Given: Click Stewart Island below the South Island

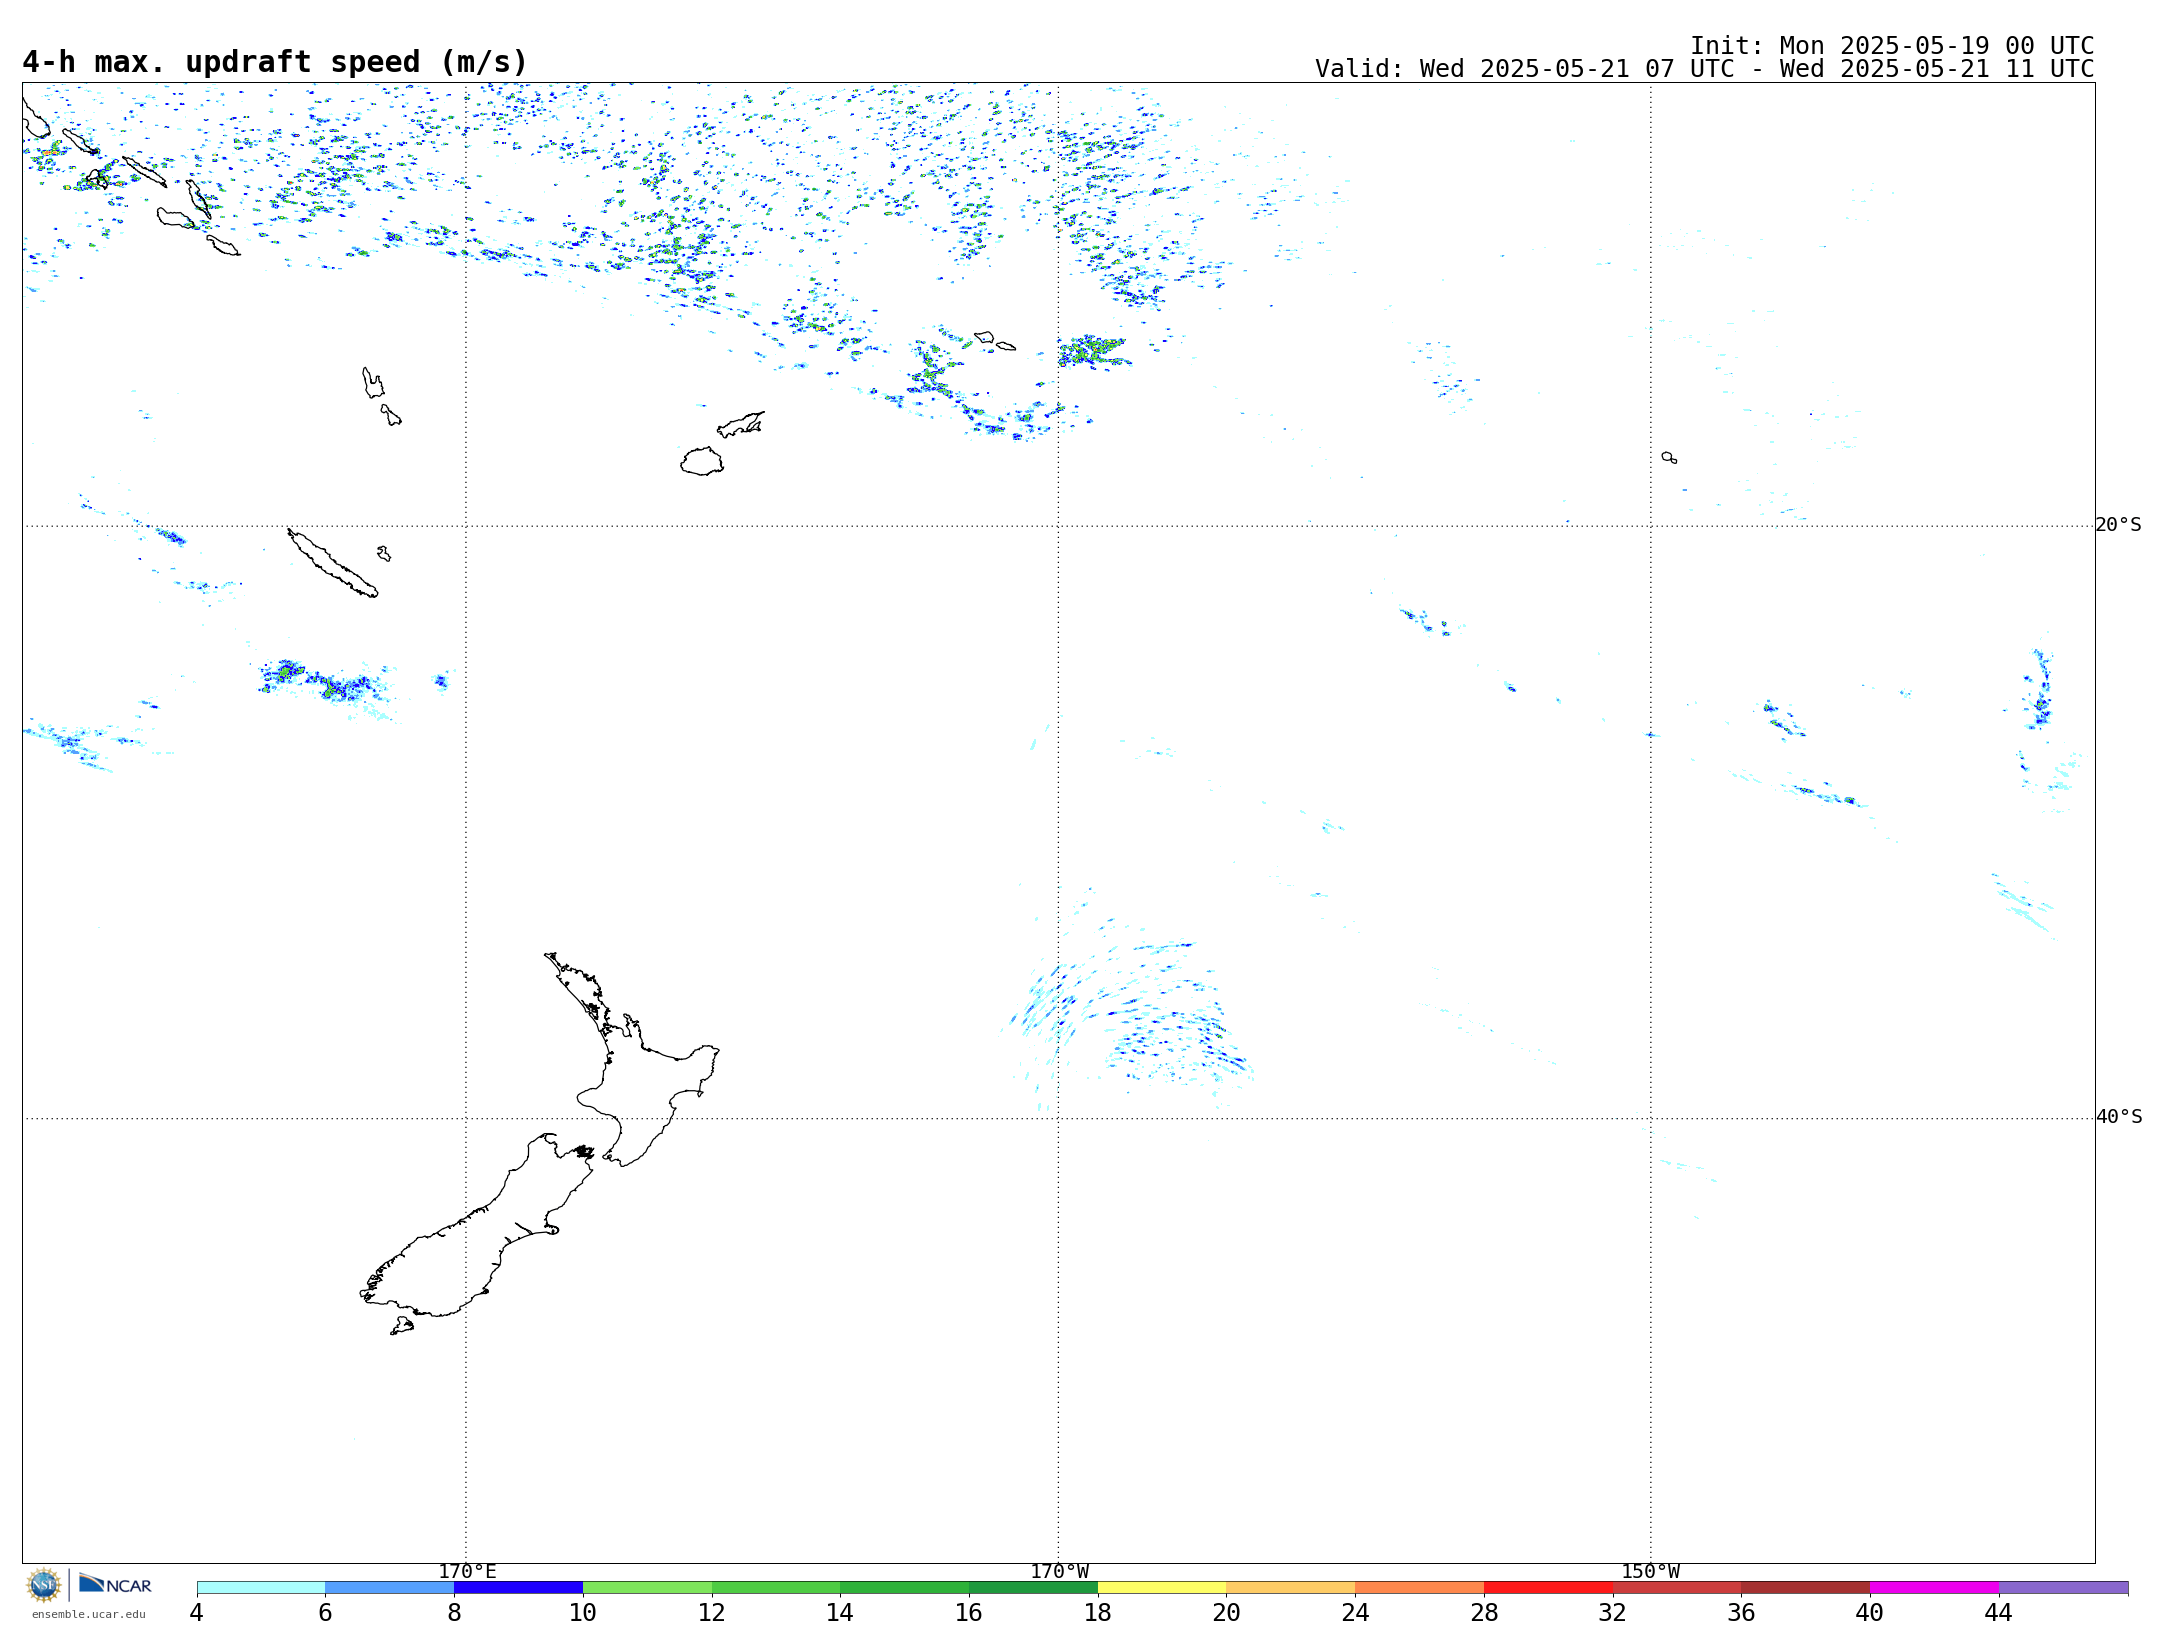Looking at the screenshot, I should [402, 1326].
